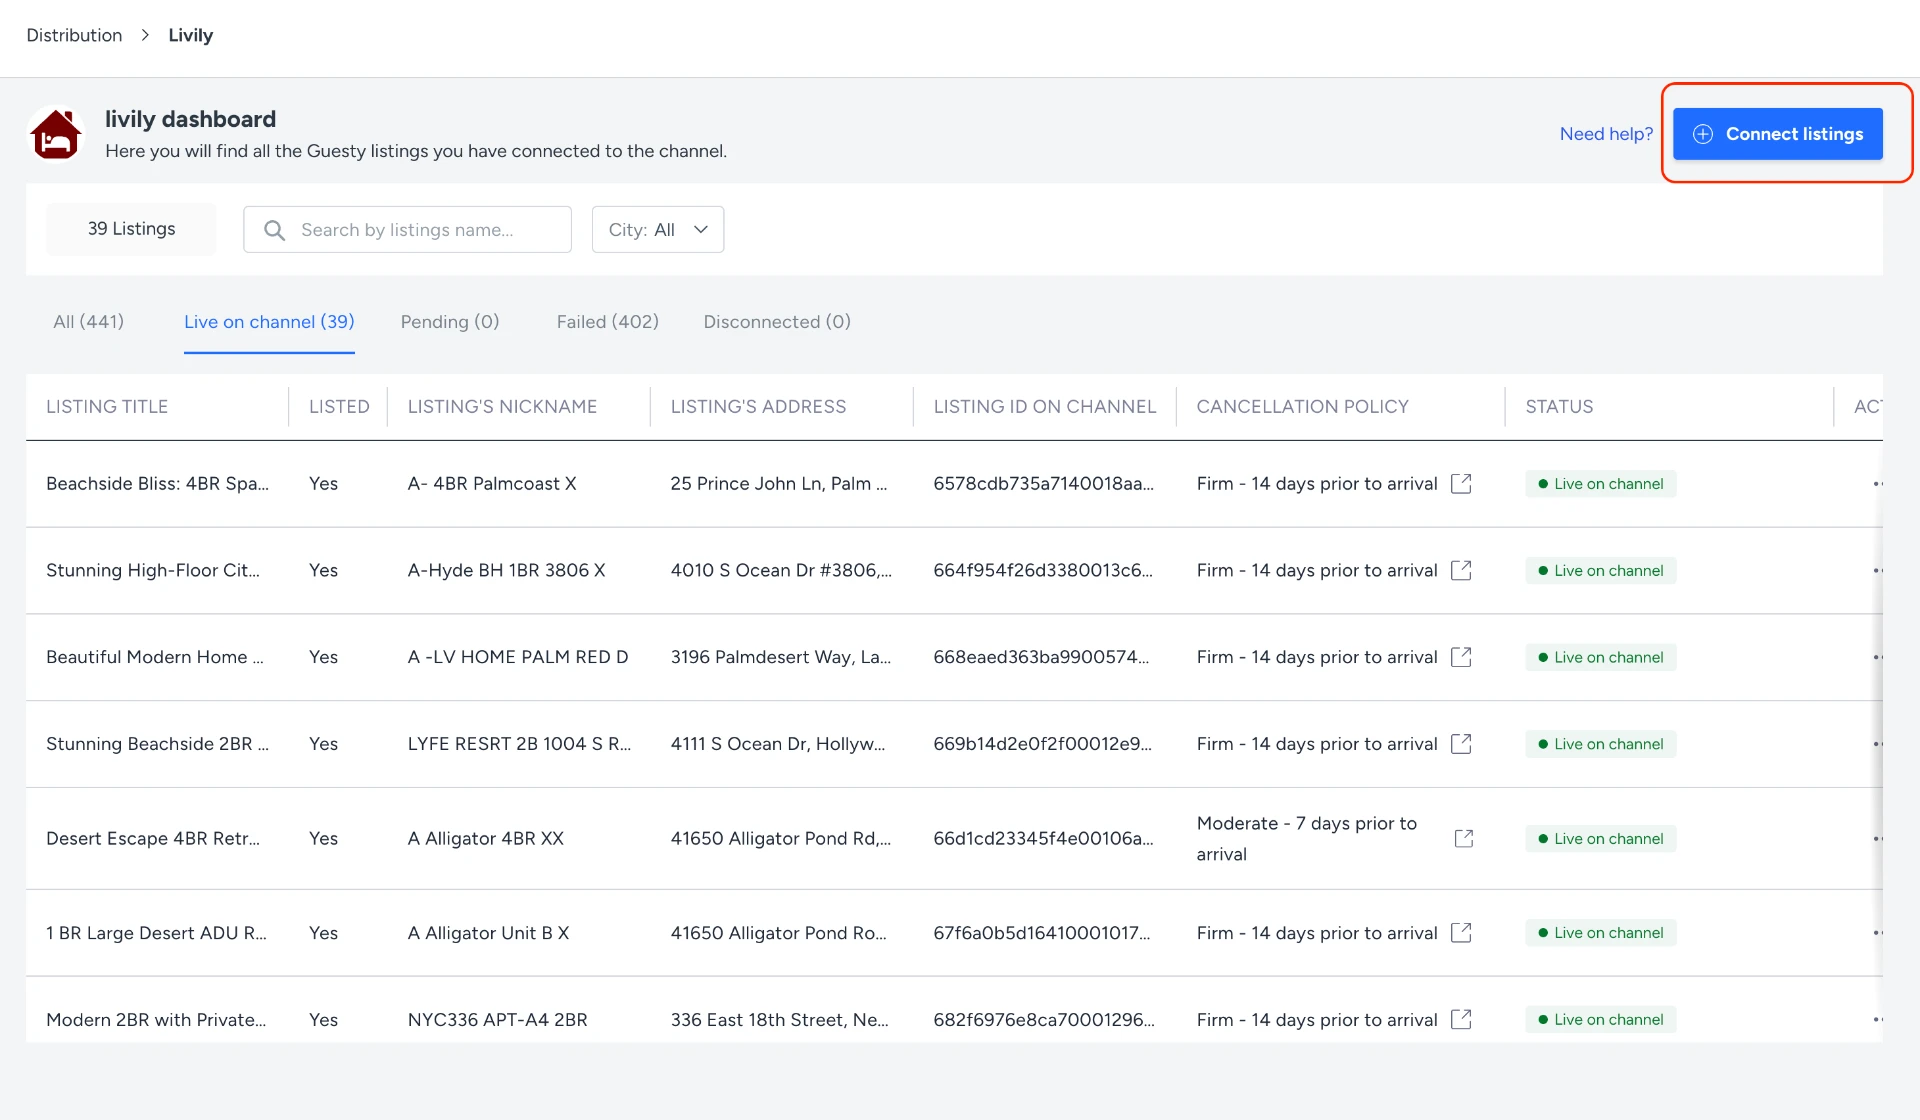This screenshot has height=1120, width=1920.
Task: Click the LISTING'S ADDRESS column header
Action: coord(758,407)
